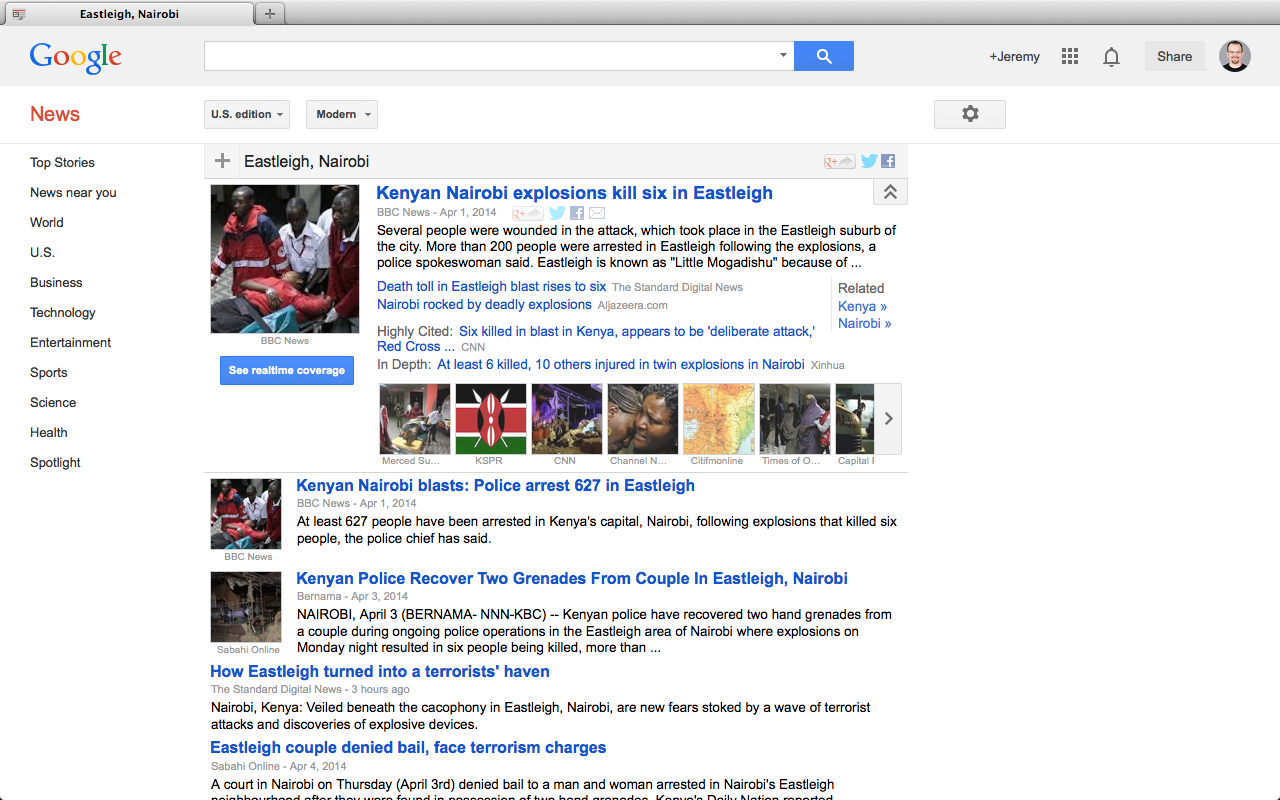1280x800 pixels.
Task: Open the Entertainment section
Action: [x=70, y=342]
